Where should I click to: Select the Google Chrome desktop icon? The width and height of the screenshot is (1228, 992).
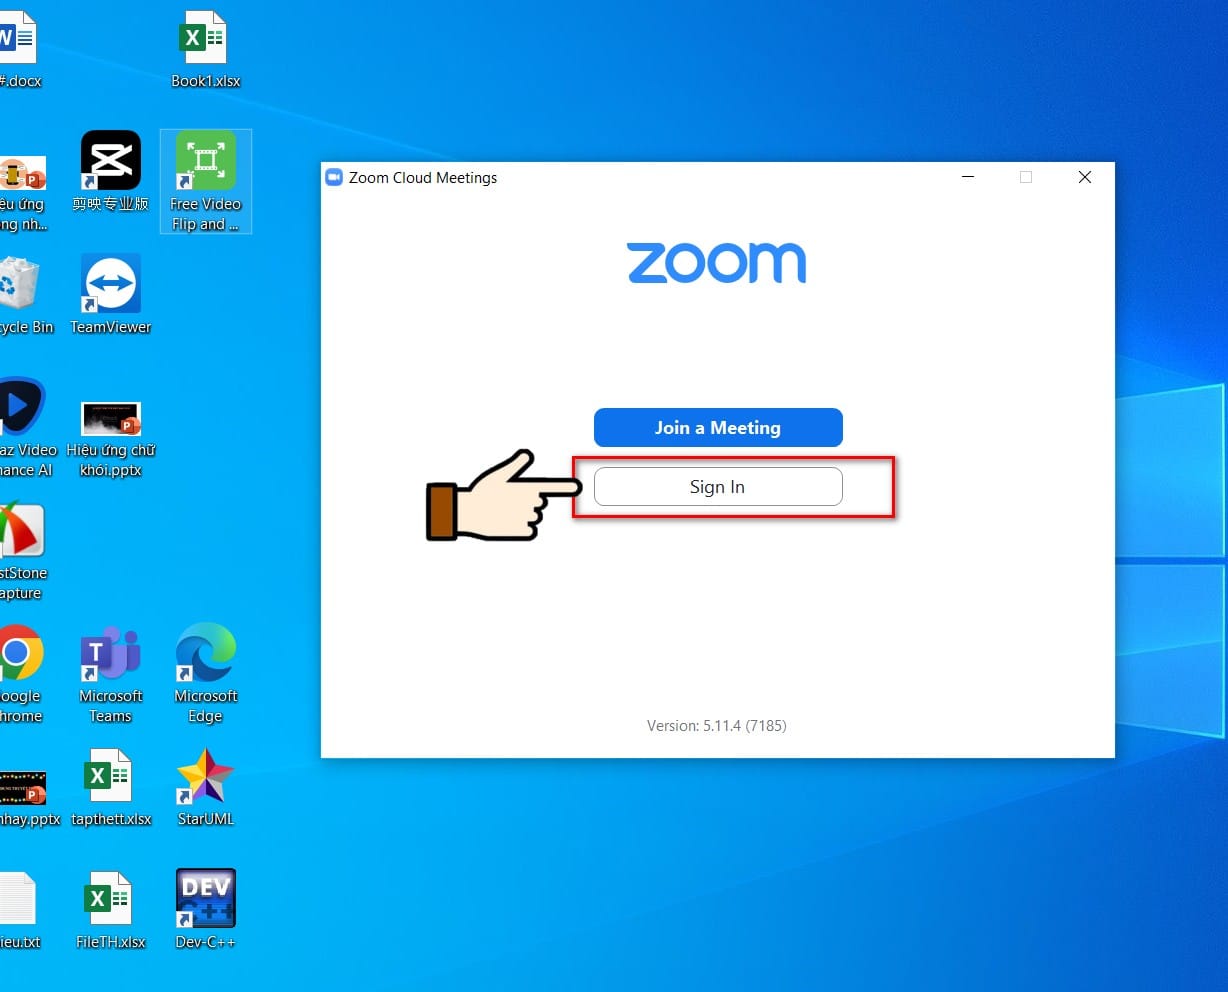coord(20,674)
